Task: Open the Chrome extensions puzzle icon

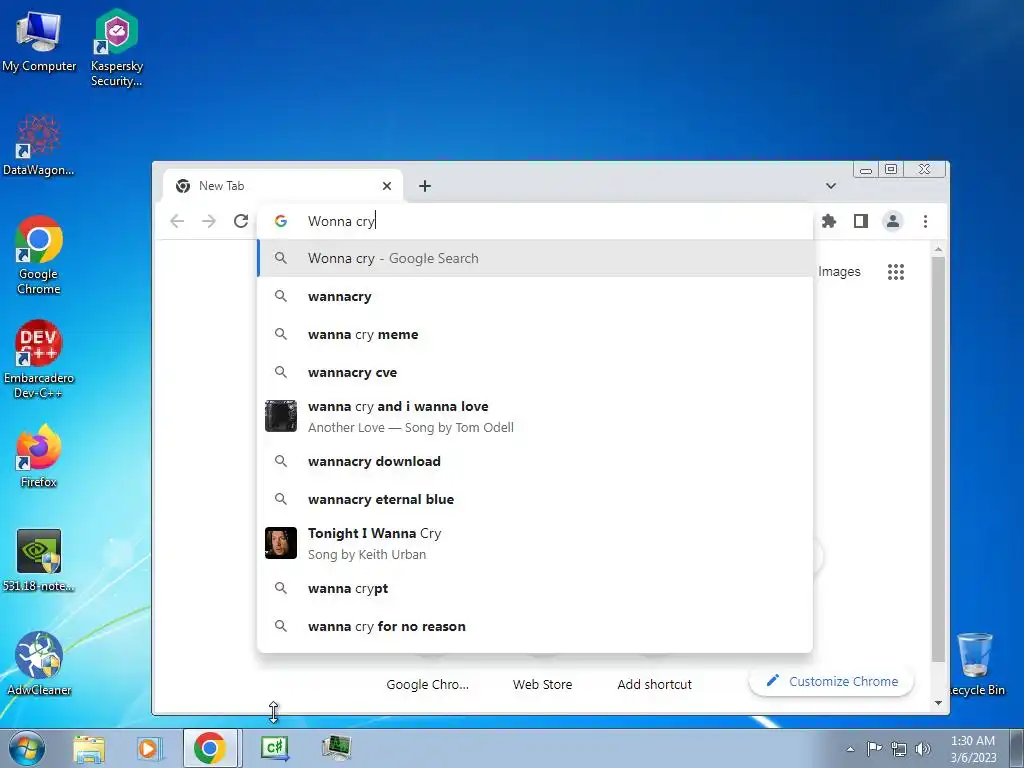Action: (829, 221)
